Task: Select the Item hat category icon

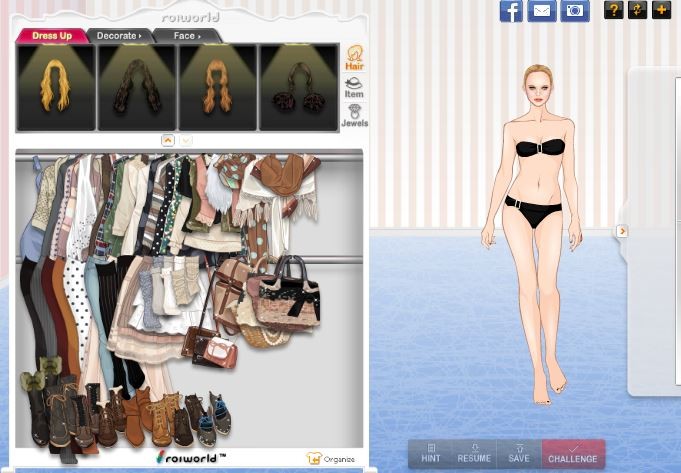Action: coord(354,87)
